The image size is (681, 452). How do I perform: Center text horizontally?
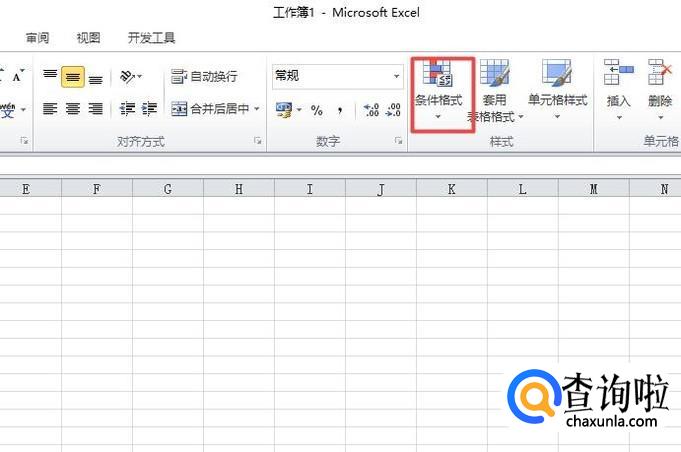[x=73, y=108]
